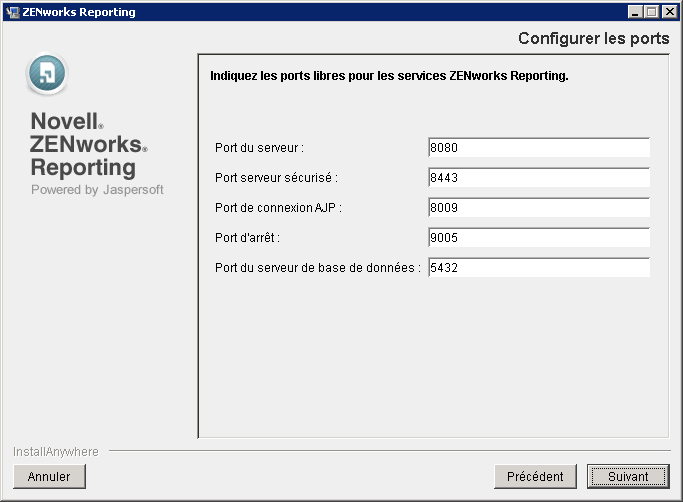Viewport: 683px width, 502px height.
Task: Click the Suivant button
Action: 628,476
